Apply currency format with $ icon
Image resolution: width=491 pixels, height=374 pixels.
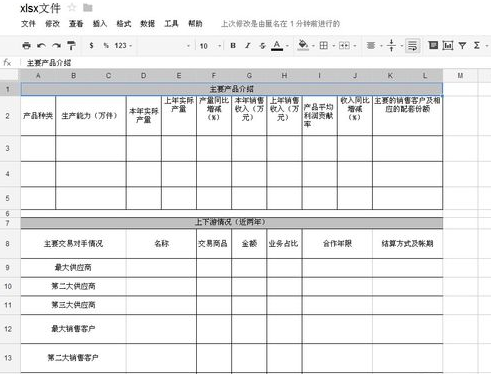(91, 46)
